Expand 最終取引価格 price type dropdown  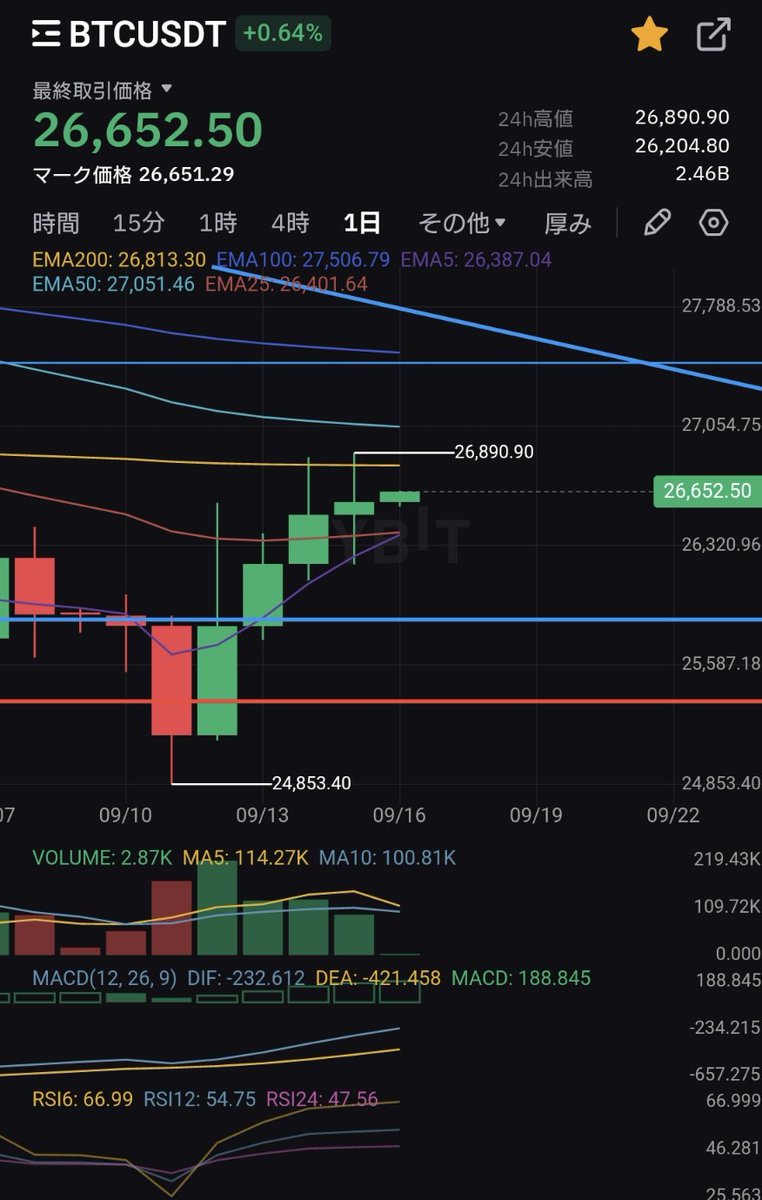click(x=102, y=90)
